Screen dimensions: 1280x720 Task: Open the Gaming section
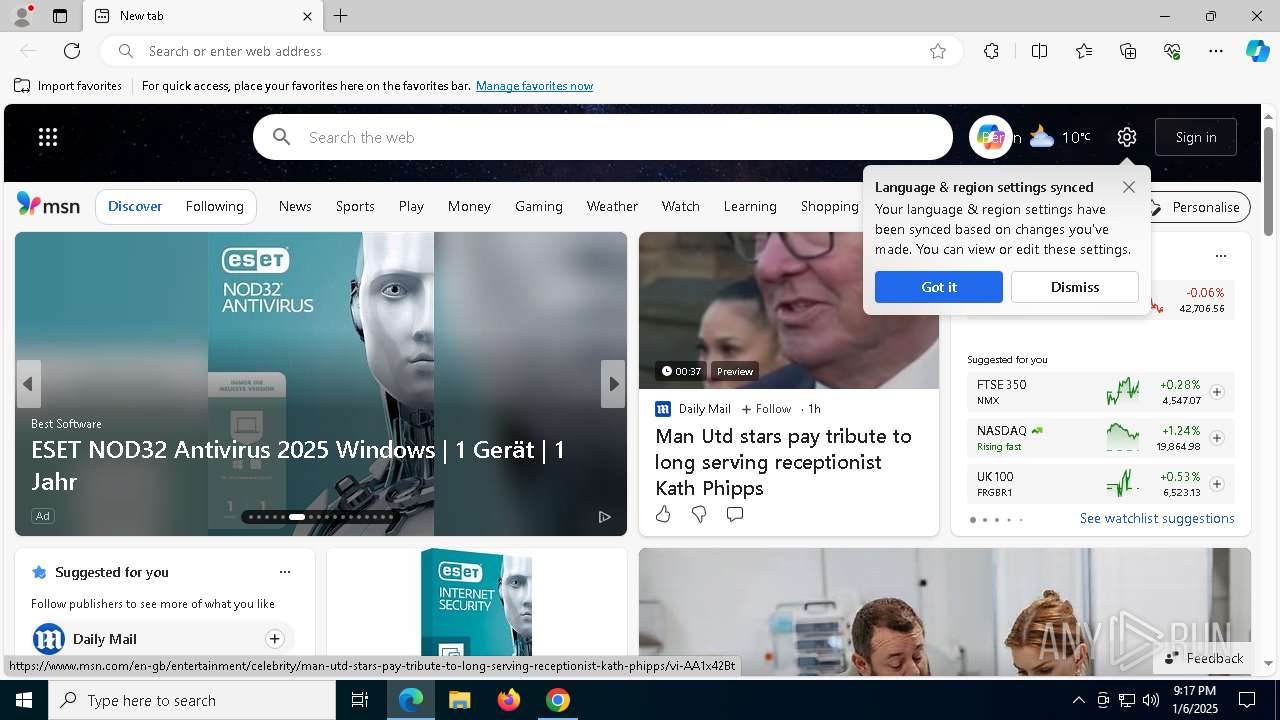539,206
